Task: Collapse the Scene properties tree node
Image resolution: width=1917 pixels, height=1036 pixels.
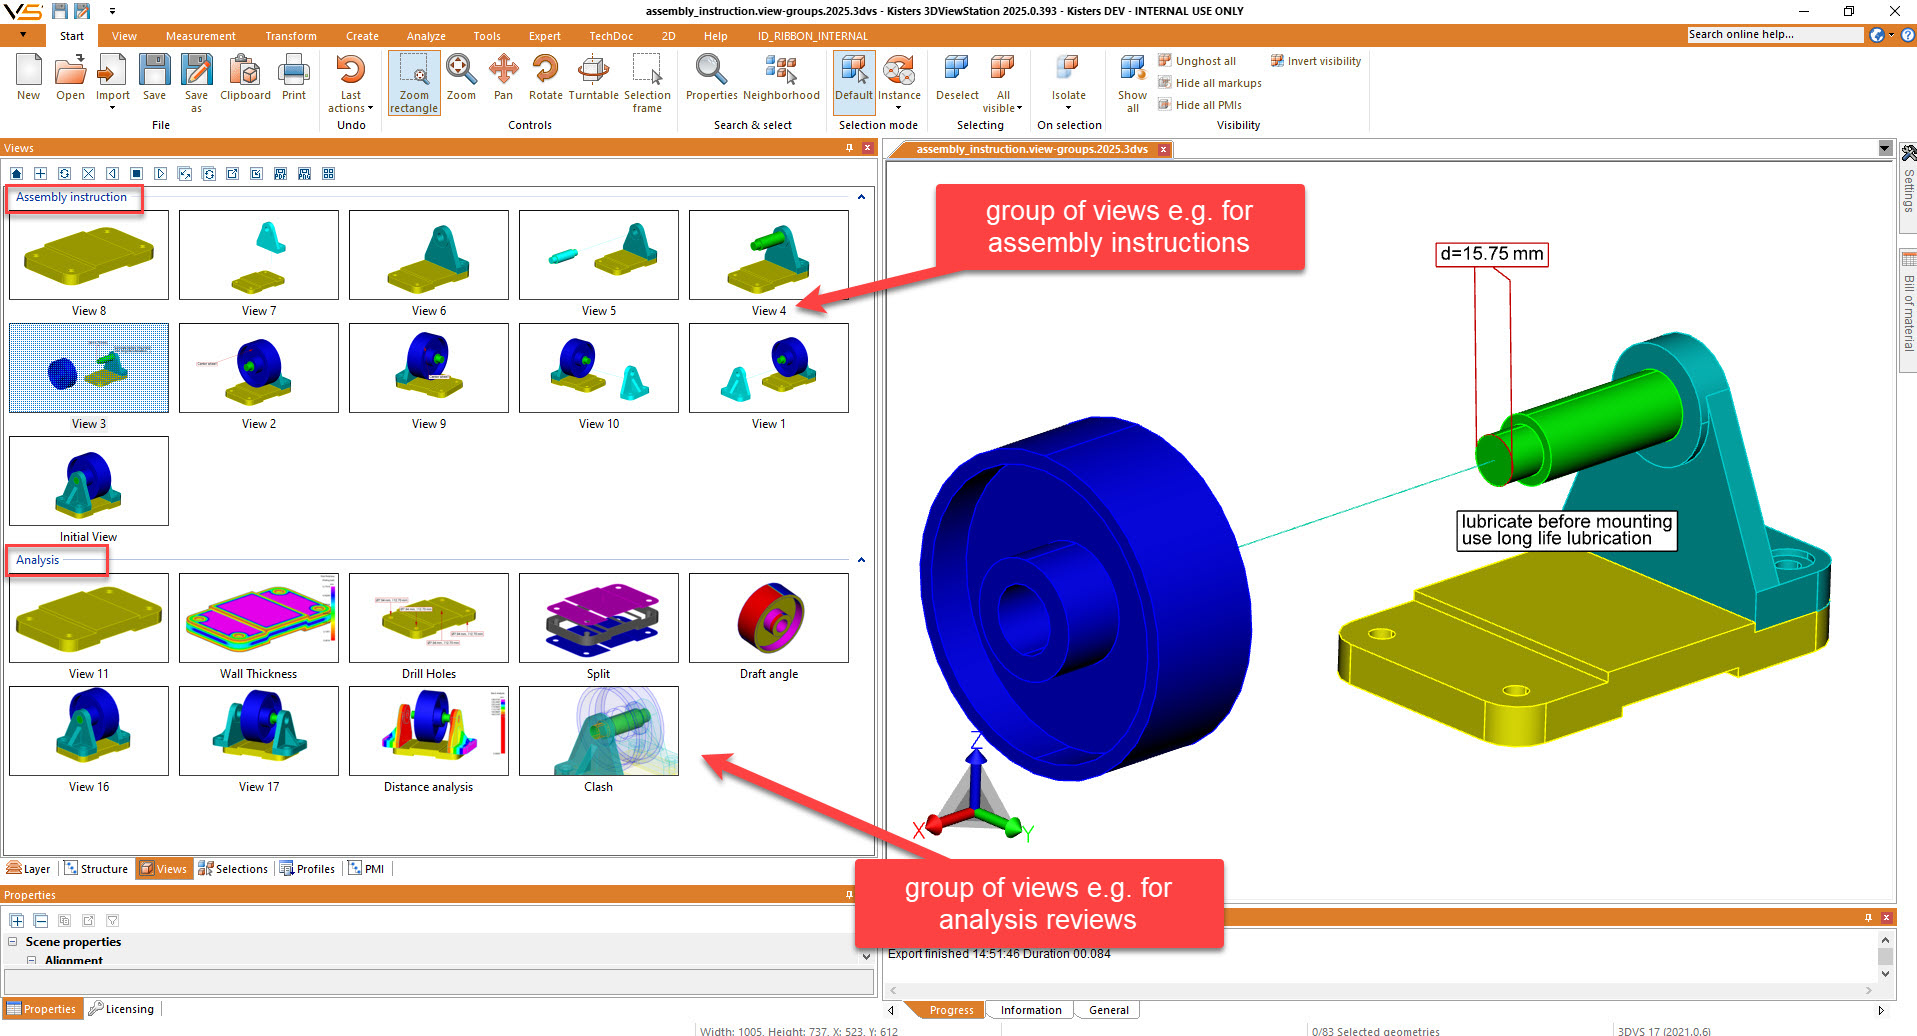Action: [13, 942]
